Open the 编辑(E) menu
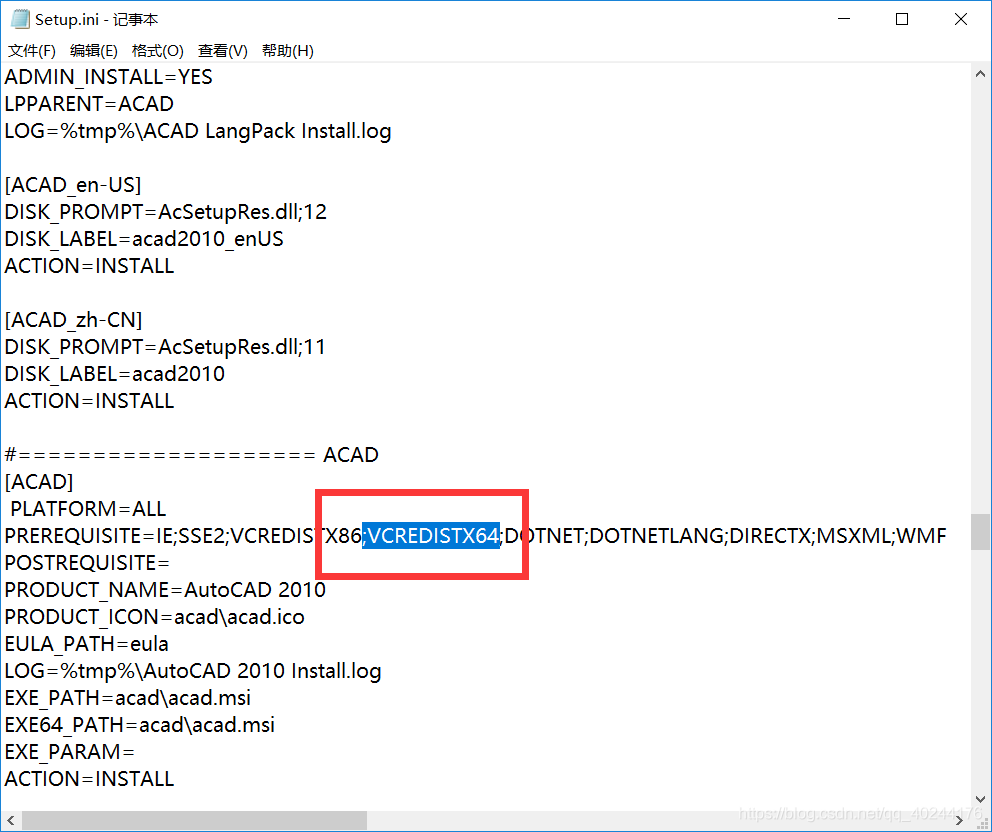 94,51
